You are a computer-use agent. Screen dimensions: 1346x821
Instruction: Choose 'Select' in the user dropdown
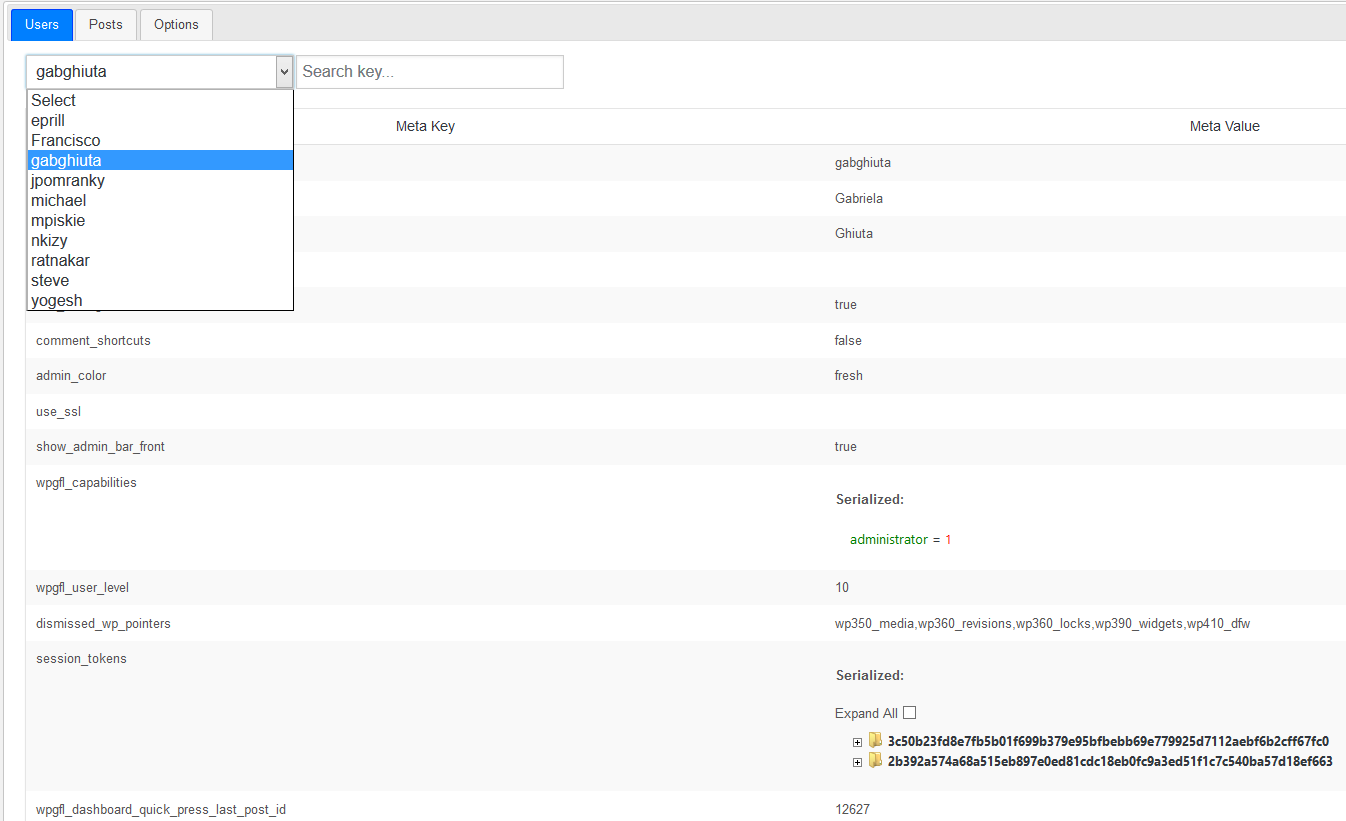(x=160, y=100)
